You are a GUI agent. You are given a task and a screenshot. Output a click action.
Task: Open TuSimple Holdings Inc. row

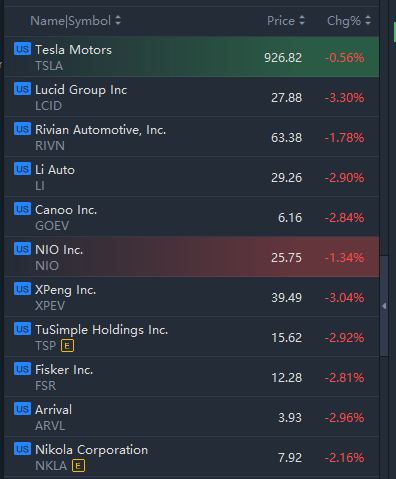192,337
